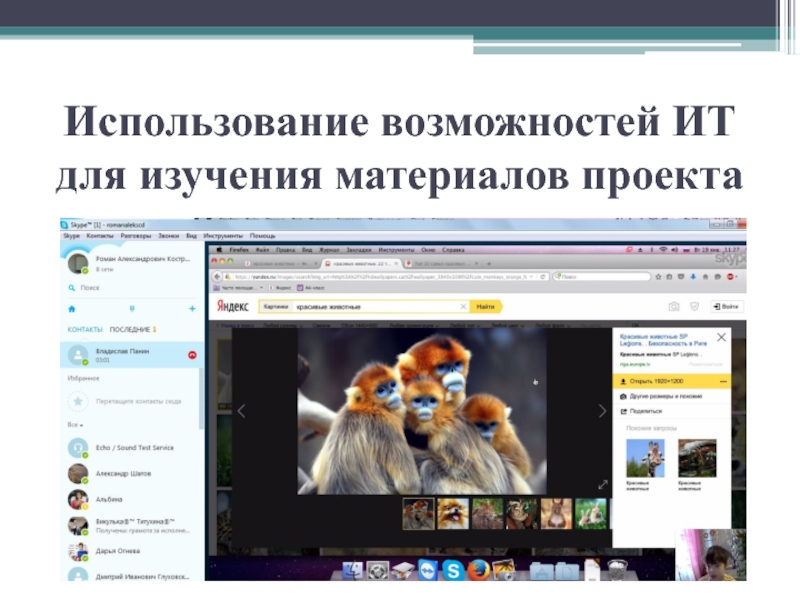Screen dimensions: 800x600
Task: Click the yellow 'Найти' search button
Action: [486, 307]
